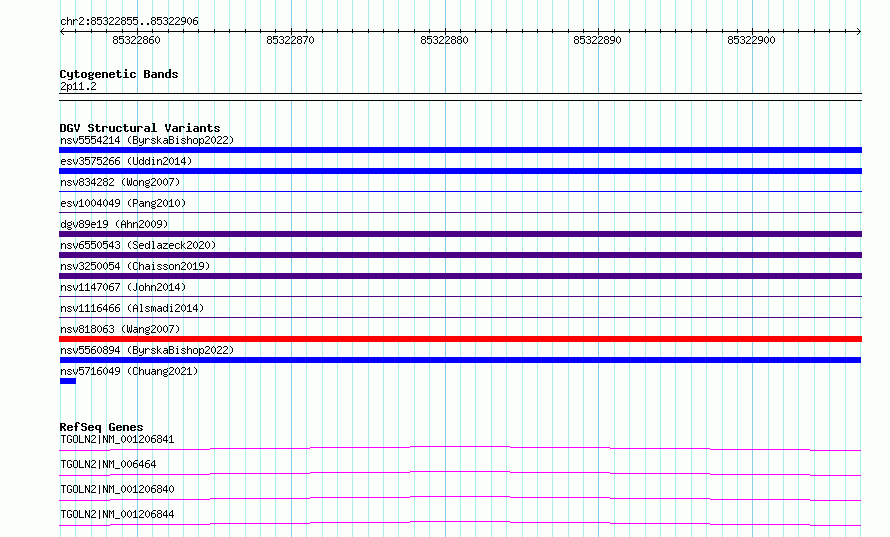Viewport: 890px width, 537px height.
Task: Click the blue bar under nsv5560894
Action: (x=460, y=360)
